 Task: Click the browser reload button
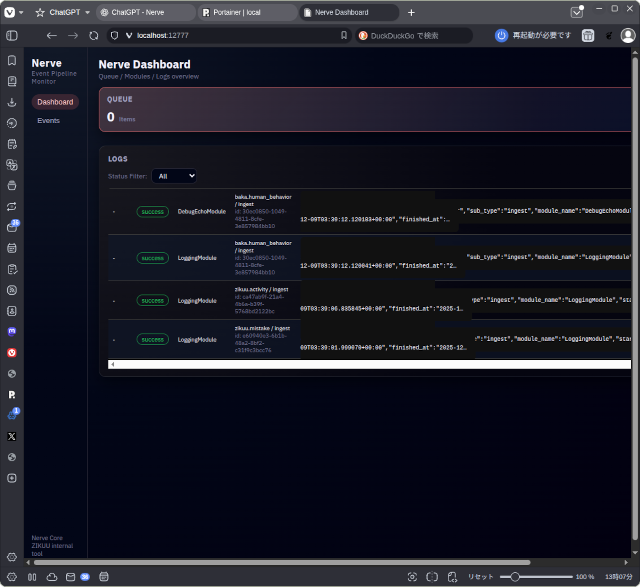click(93, 35)
